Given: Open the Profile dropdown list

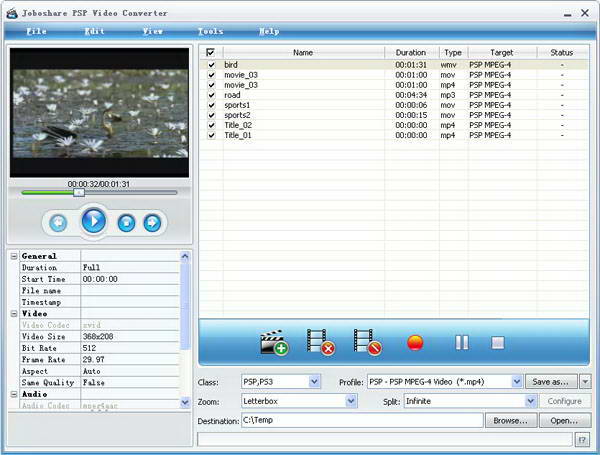Looking at the screenshot, I should click(x=517, y=382).
